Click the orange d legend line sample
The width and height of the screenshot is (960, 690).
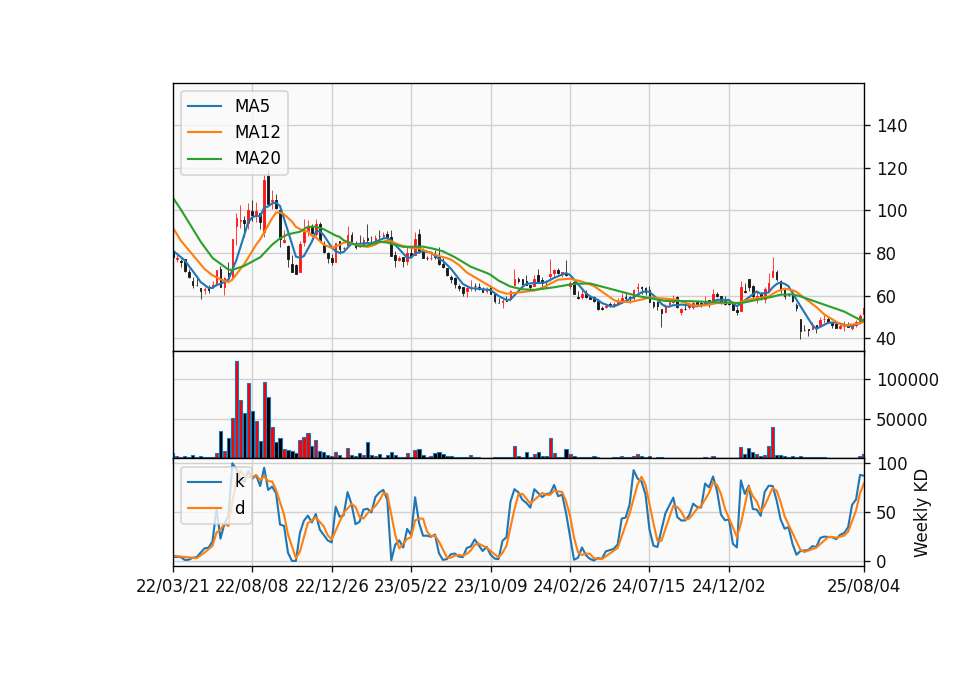[204, 508]
